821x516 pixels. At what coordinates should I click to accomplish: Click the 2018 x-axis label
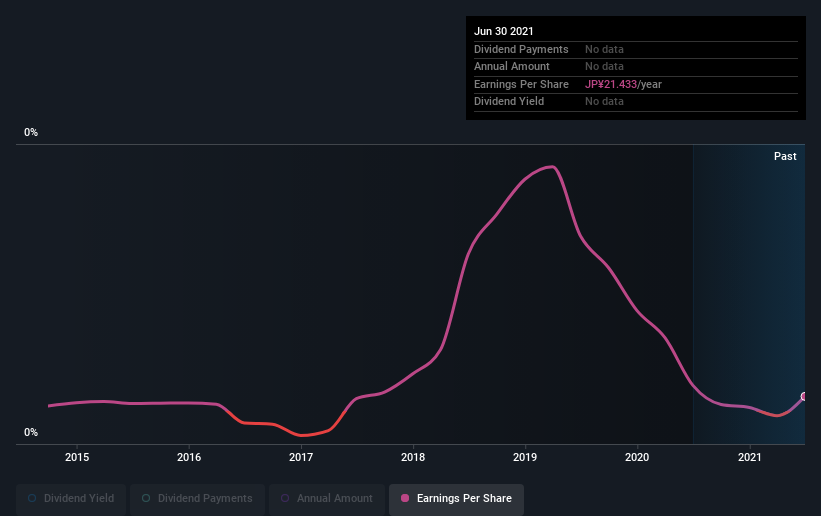click(x=413, y=457)
